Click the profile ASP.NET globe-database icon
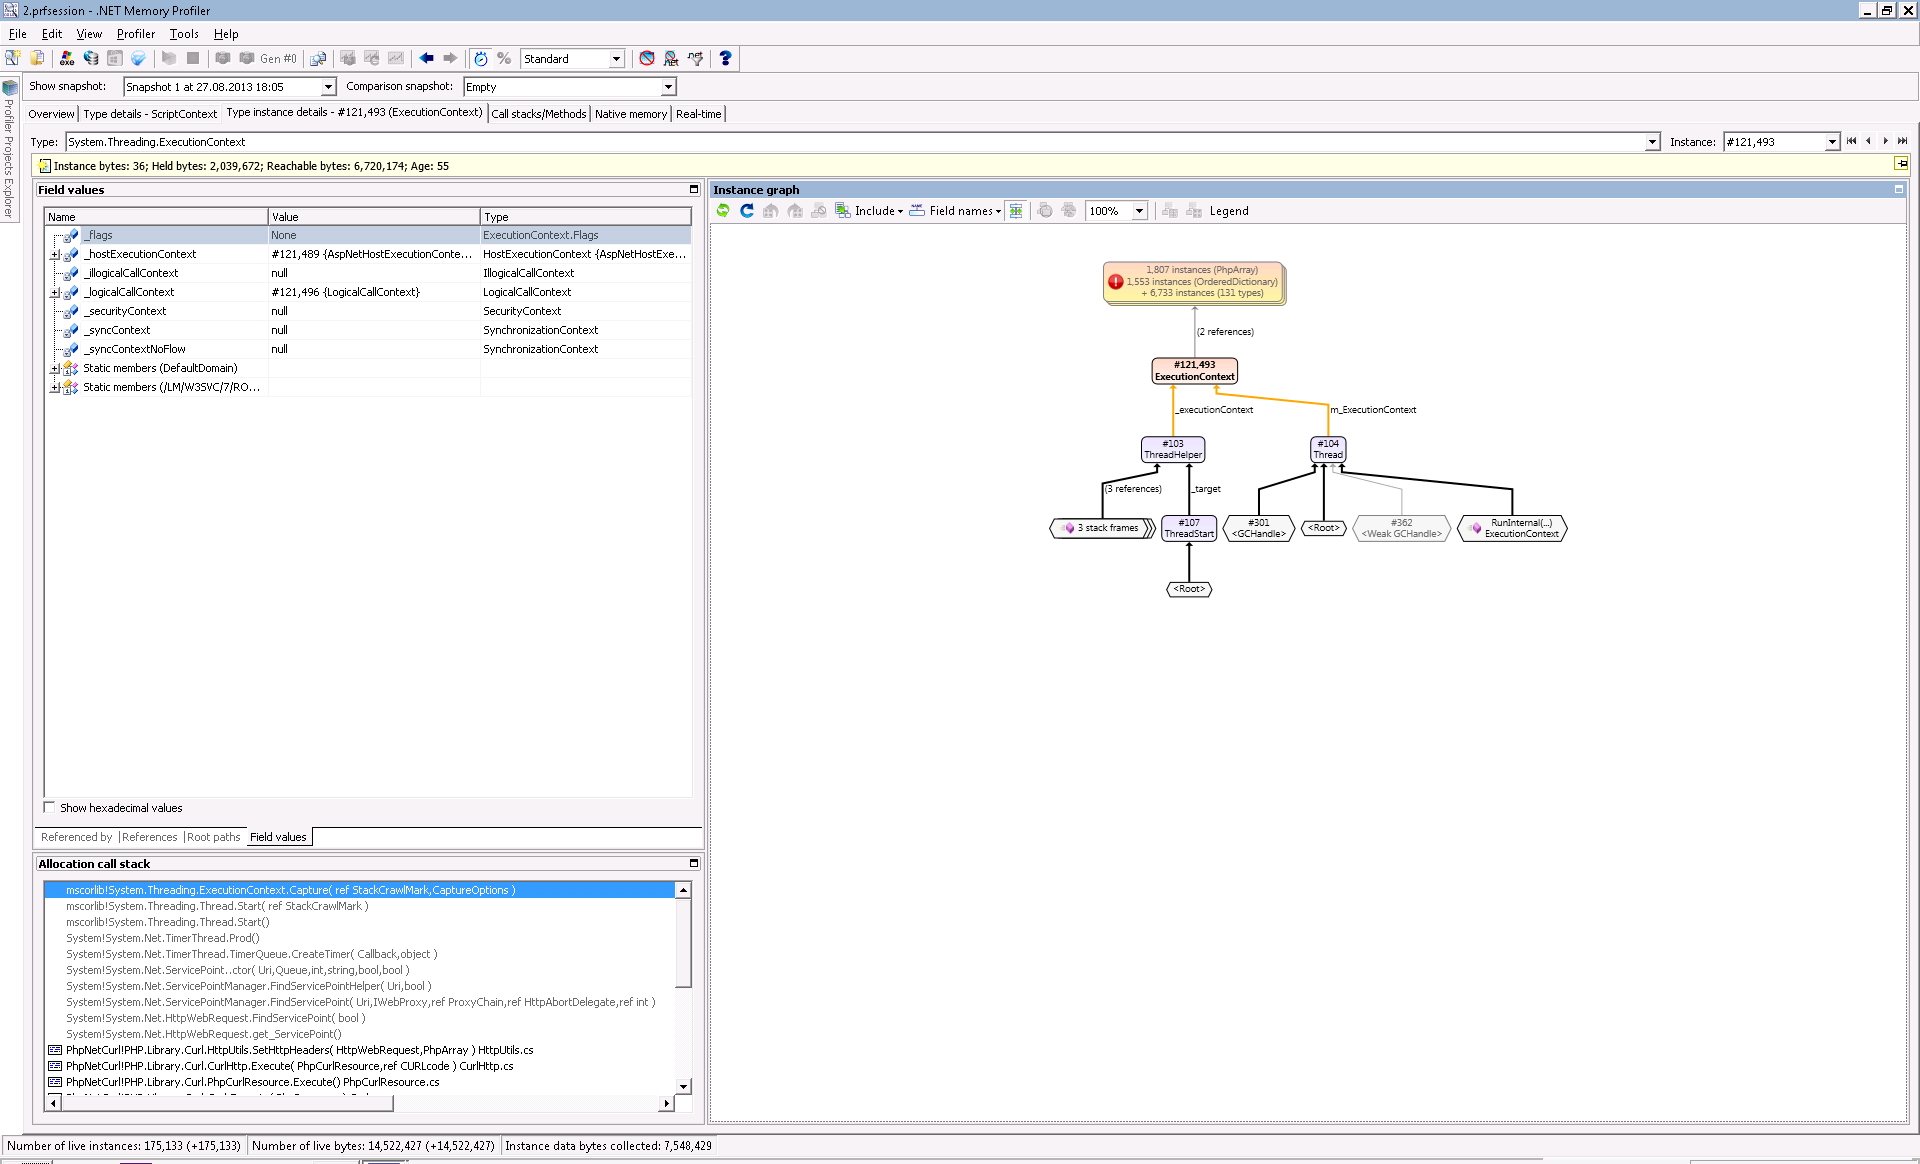This screenshot has height=1164, width=1920. (x=91, y=58)
